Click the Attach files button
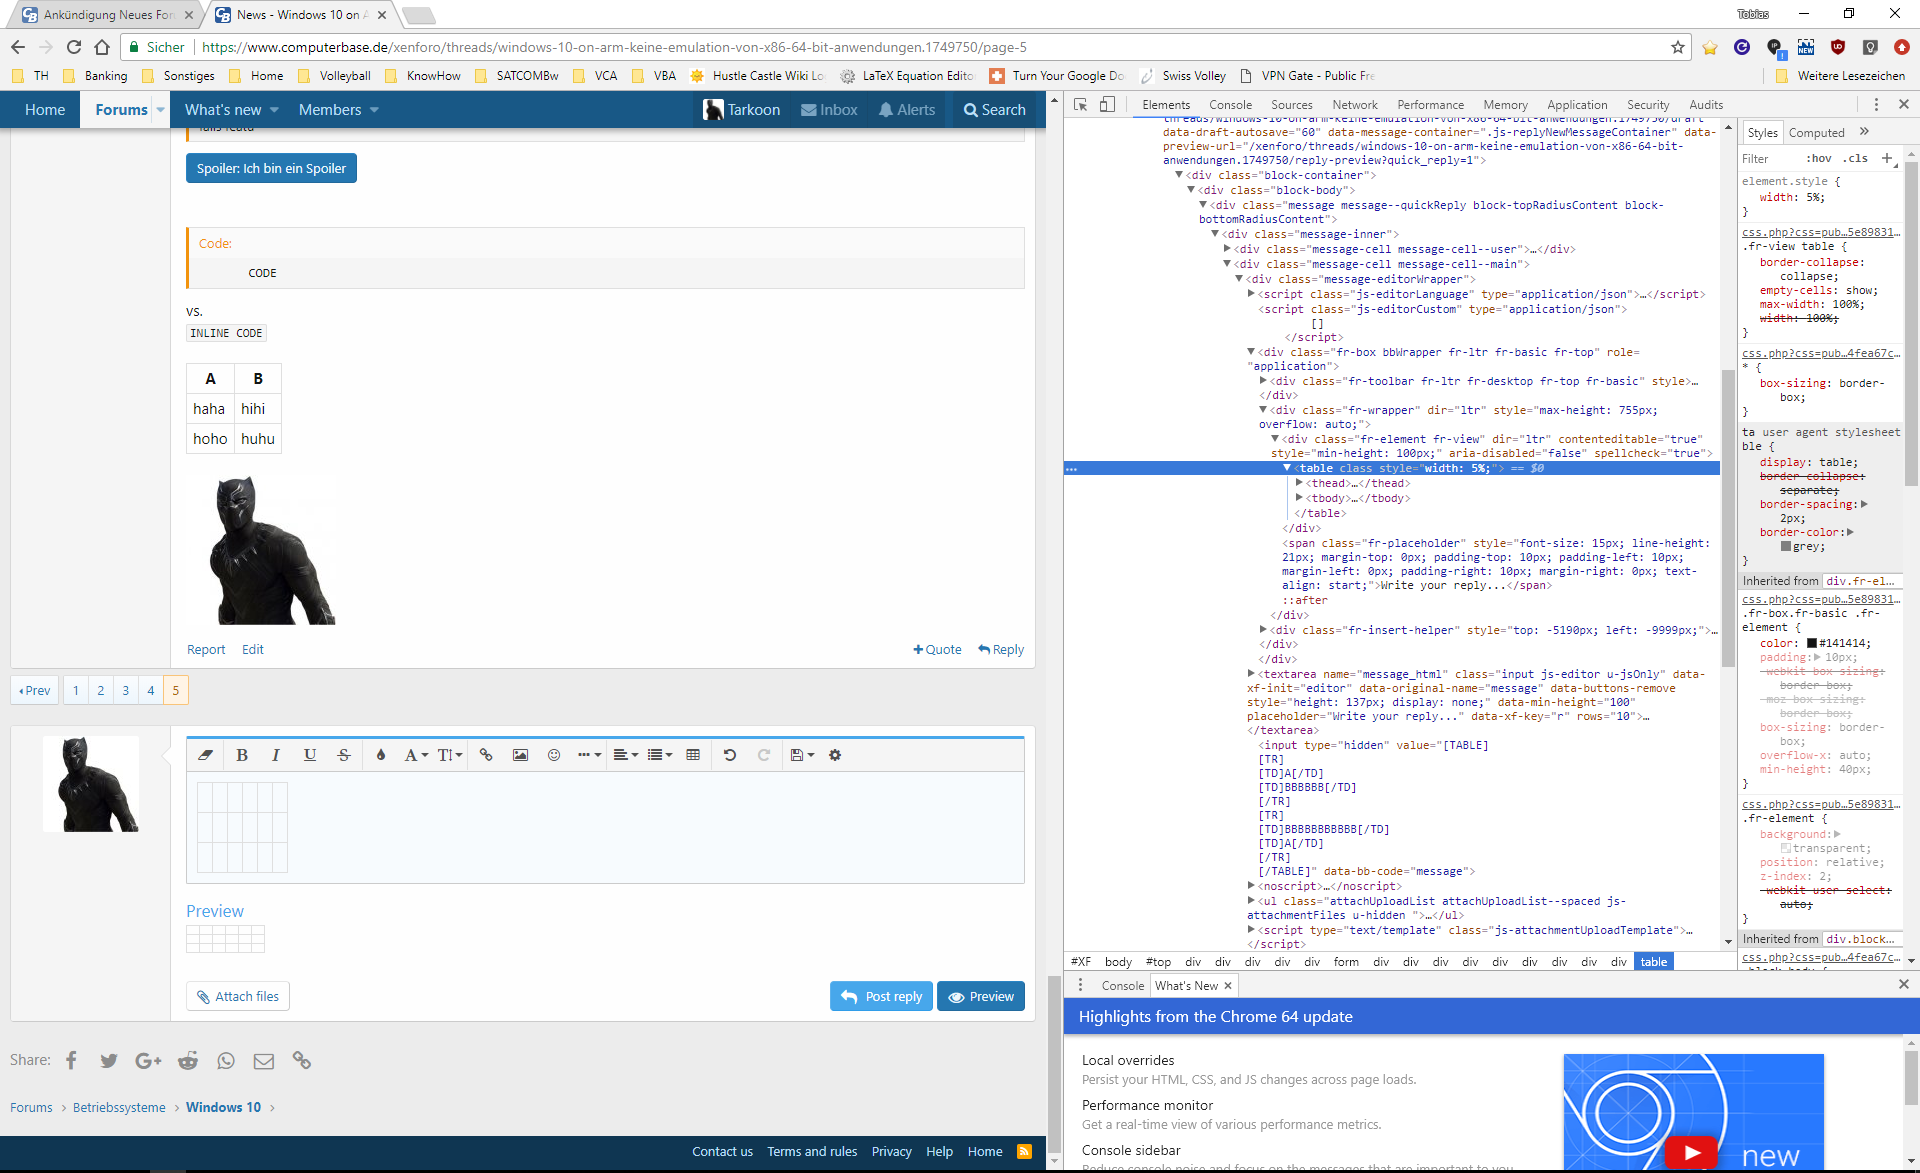Viewport: 1920px width, 1173px height. point(238,996)
